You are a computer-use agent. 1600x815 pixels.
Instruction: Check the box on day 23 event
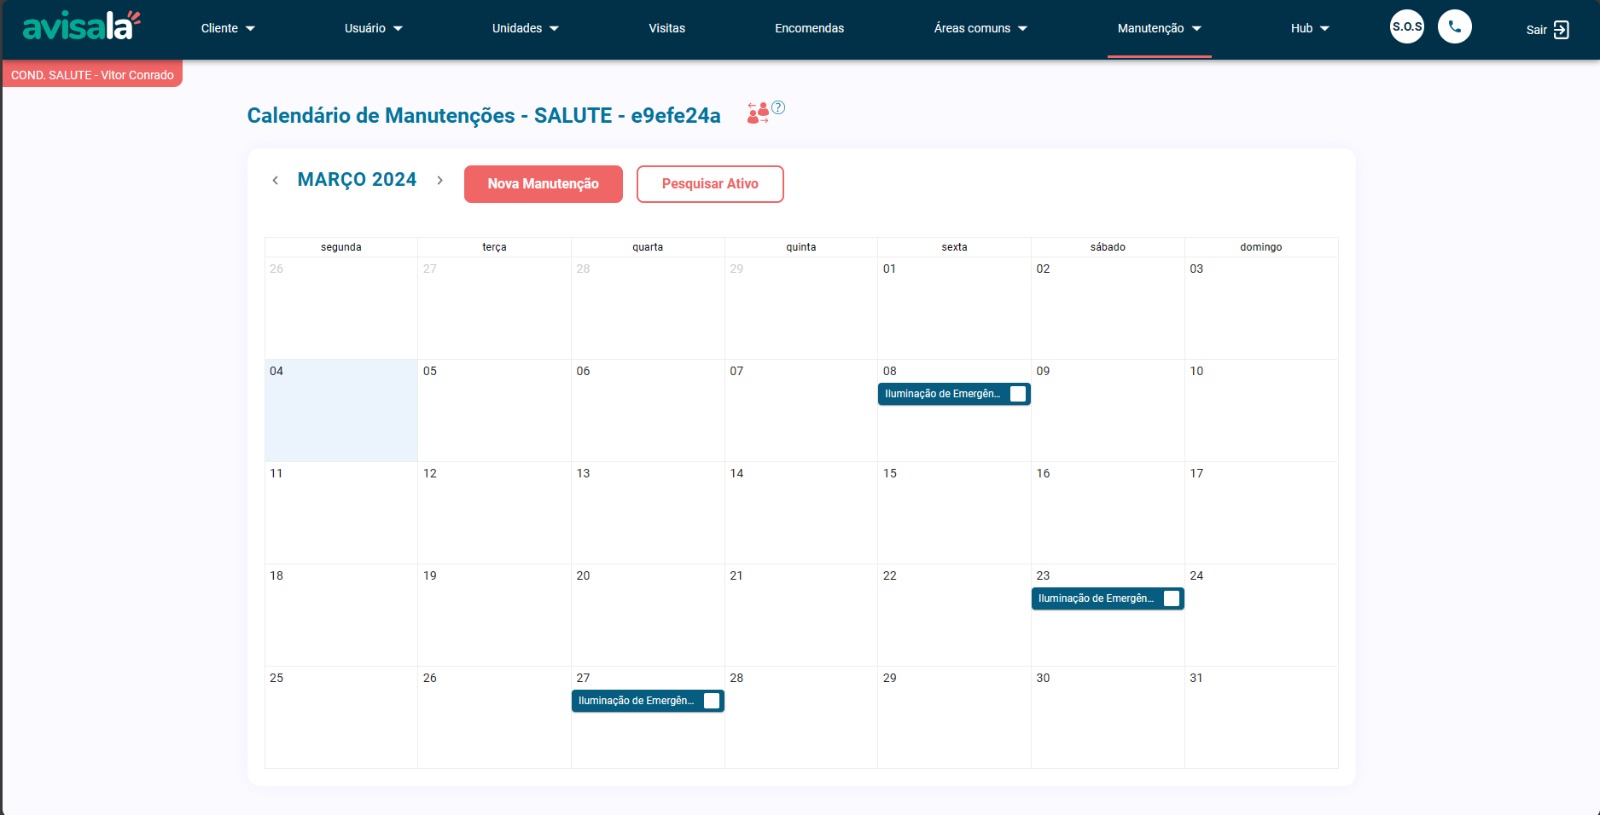point(1172,598)
